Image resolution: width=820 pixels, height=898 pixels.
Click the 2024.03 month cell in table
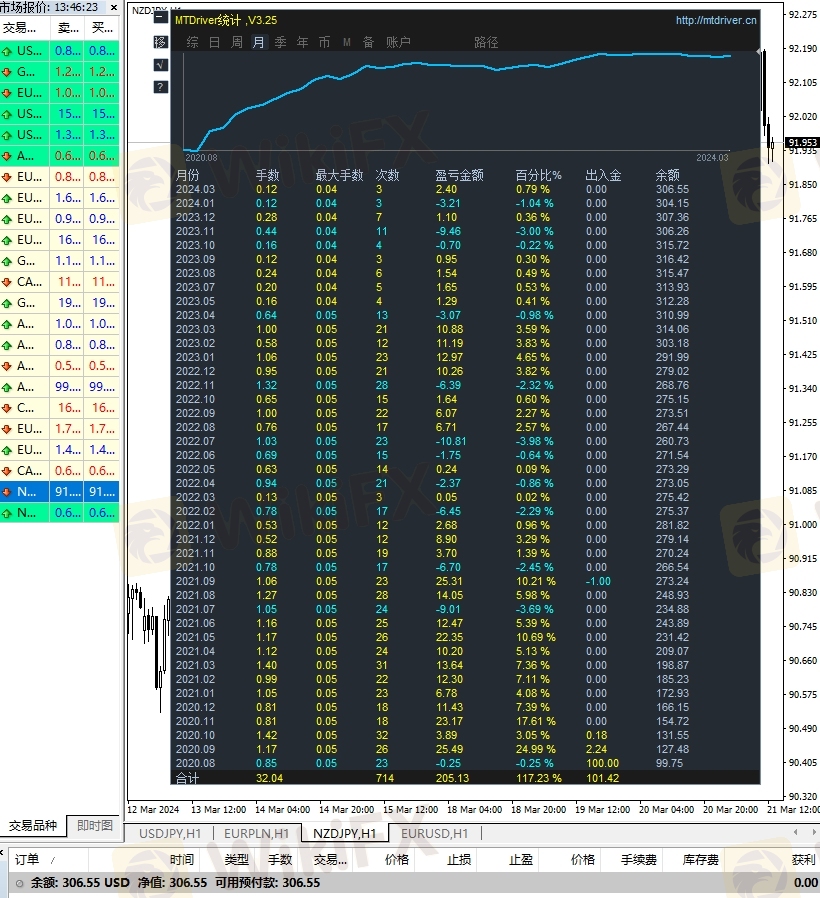click(x=195, y=190)
